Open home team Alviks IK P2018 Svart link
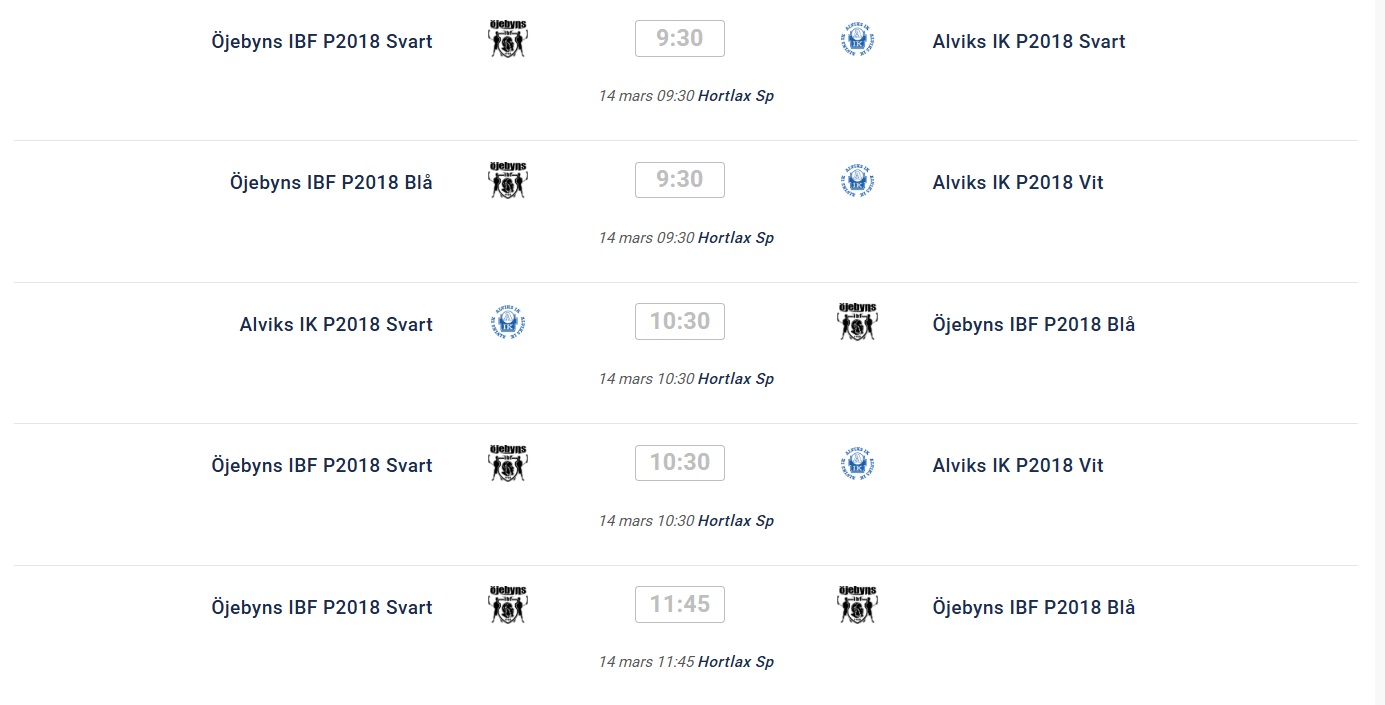Screen dimensions: 1385x705 [336, 324]
